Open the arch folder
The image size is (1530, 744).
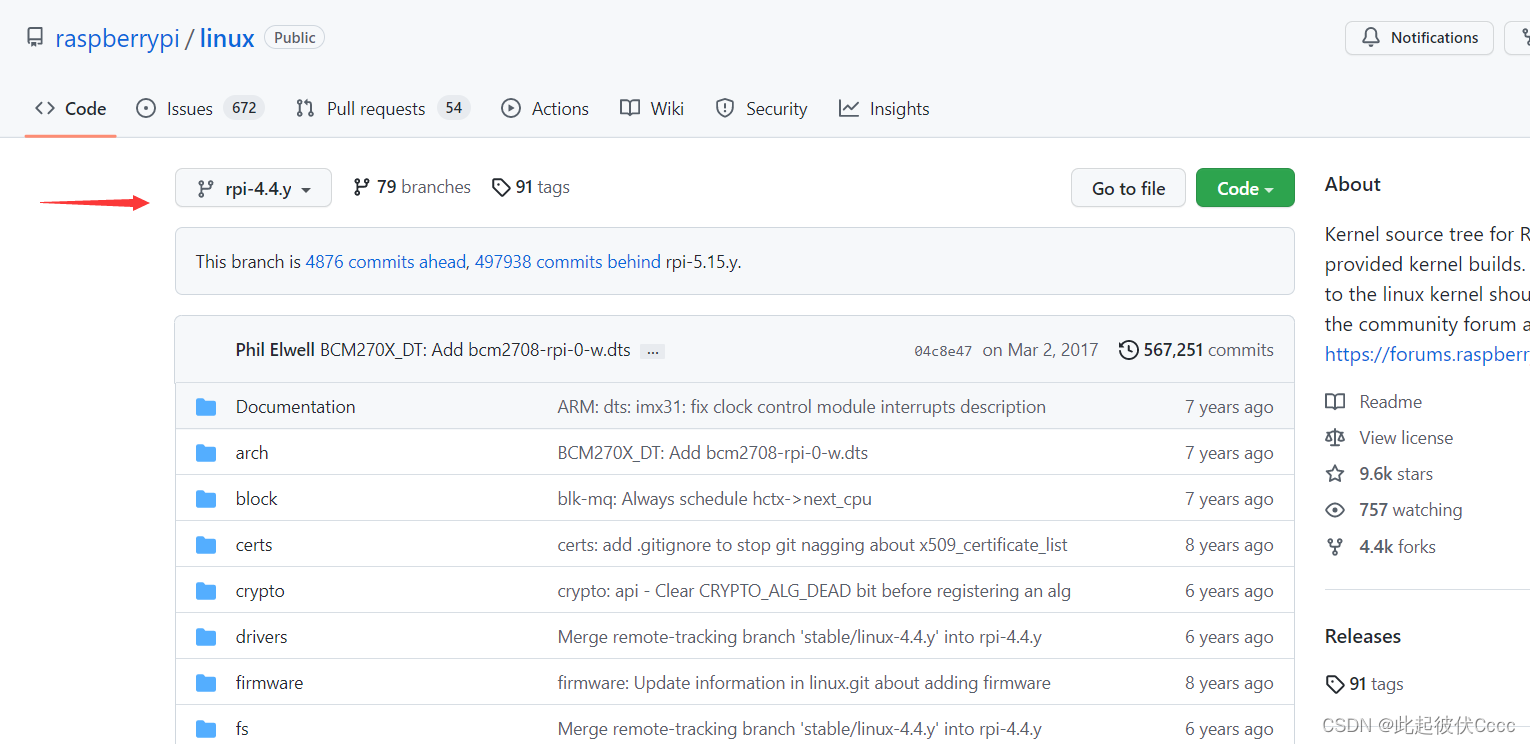(252, 453)
